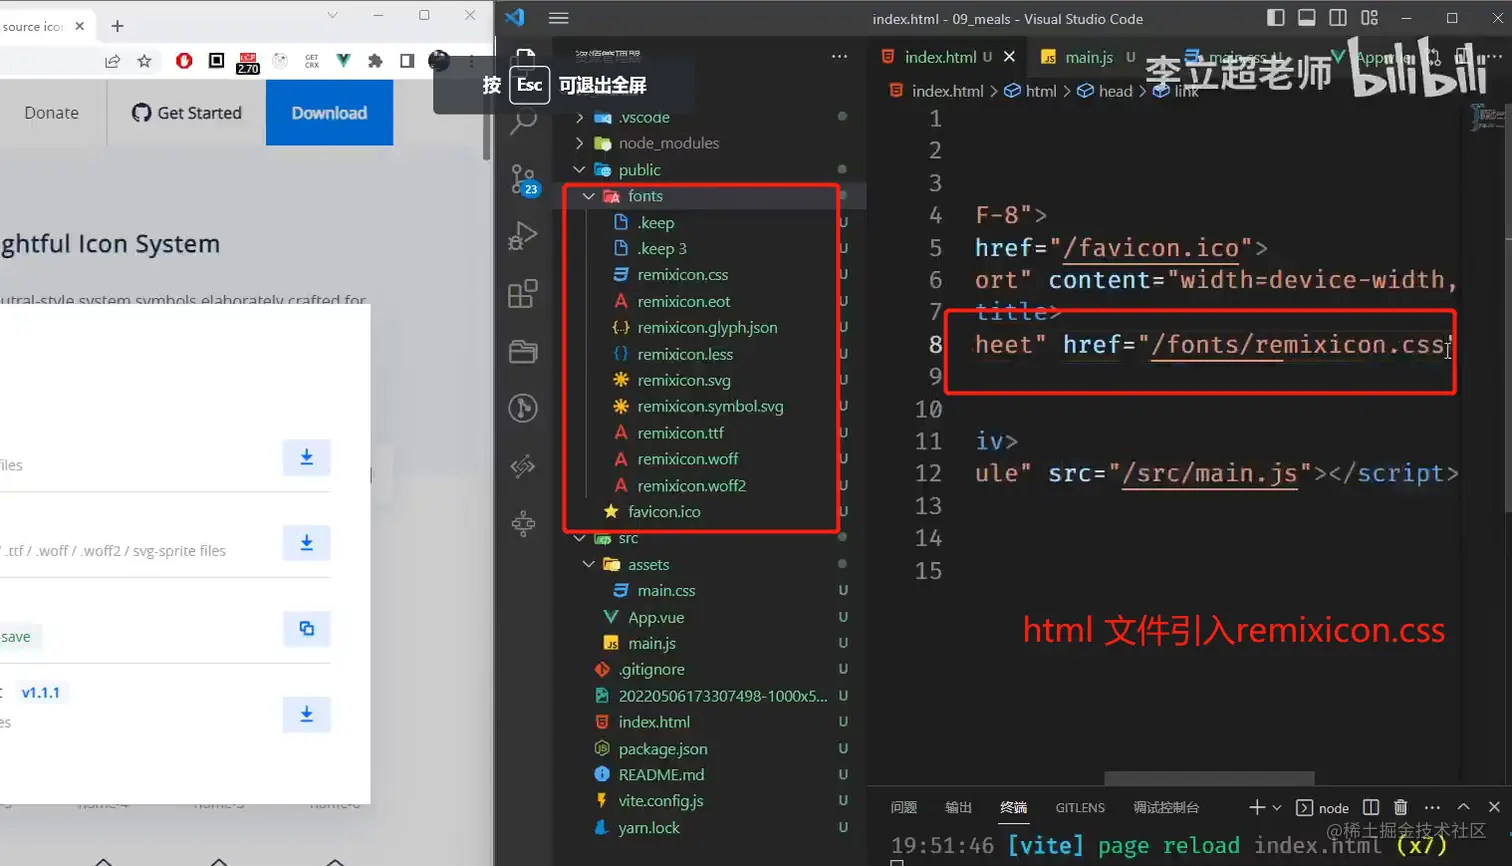Close the index.html editor tab
Image resolution: width=1512 pixels, height=866 pixels.
click(x=1010, y=57)
